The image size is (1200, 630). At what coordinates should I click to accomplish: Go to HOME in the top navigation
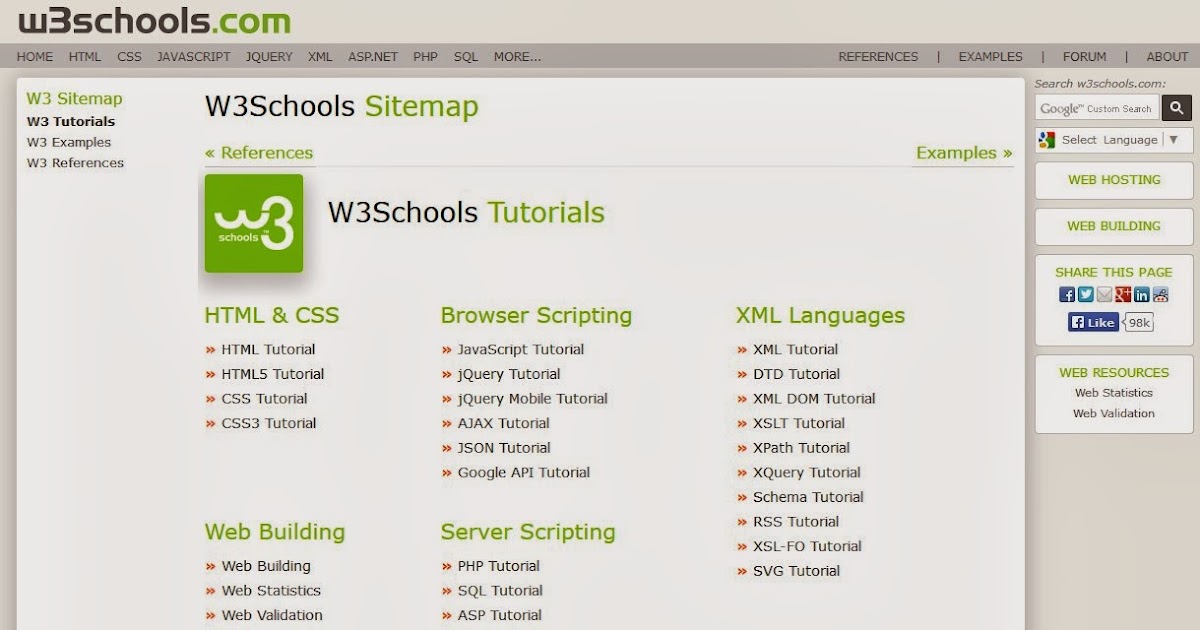click(x=35, y=57)
